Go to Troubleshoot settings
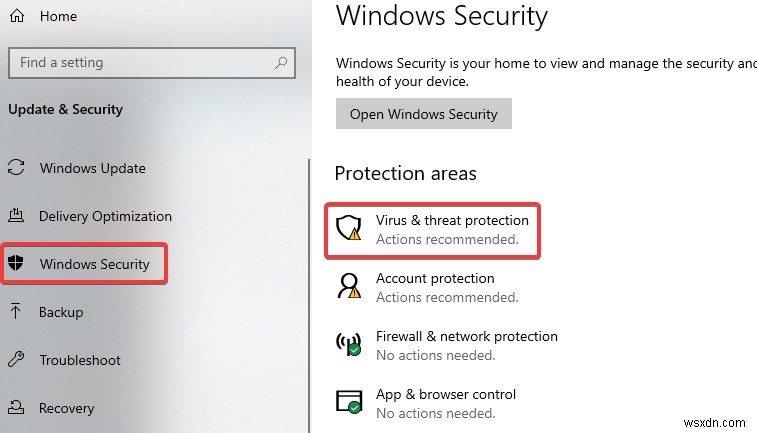Screen dimensions: 757x433 tap(80, 360)
